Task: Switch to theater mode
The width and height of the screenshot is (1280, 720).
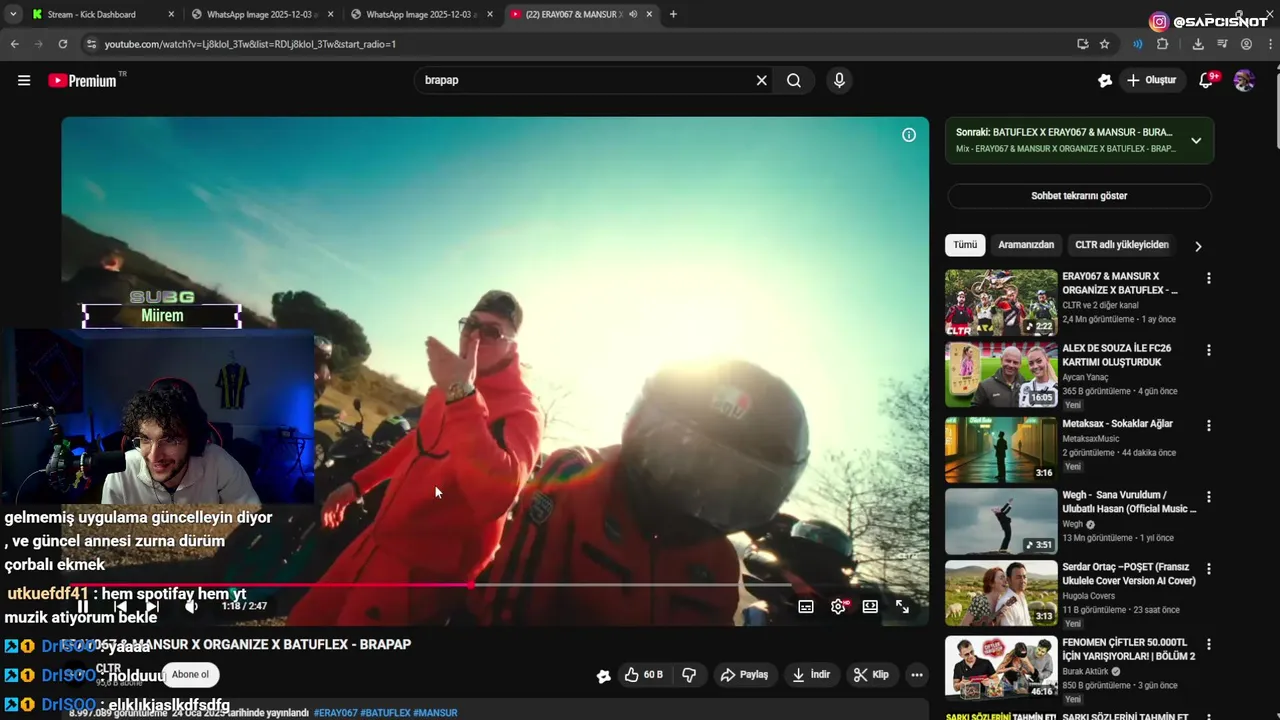Action: tap(870, 606)
